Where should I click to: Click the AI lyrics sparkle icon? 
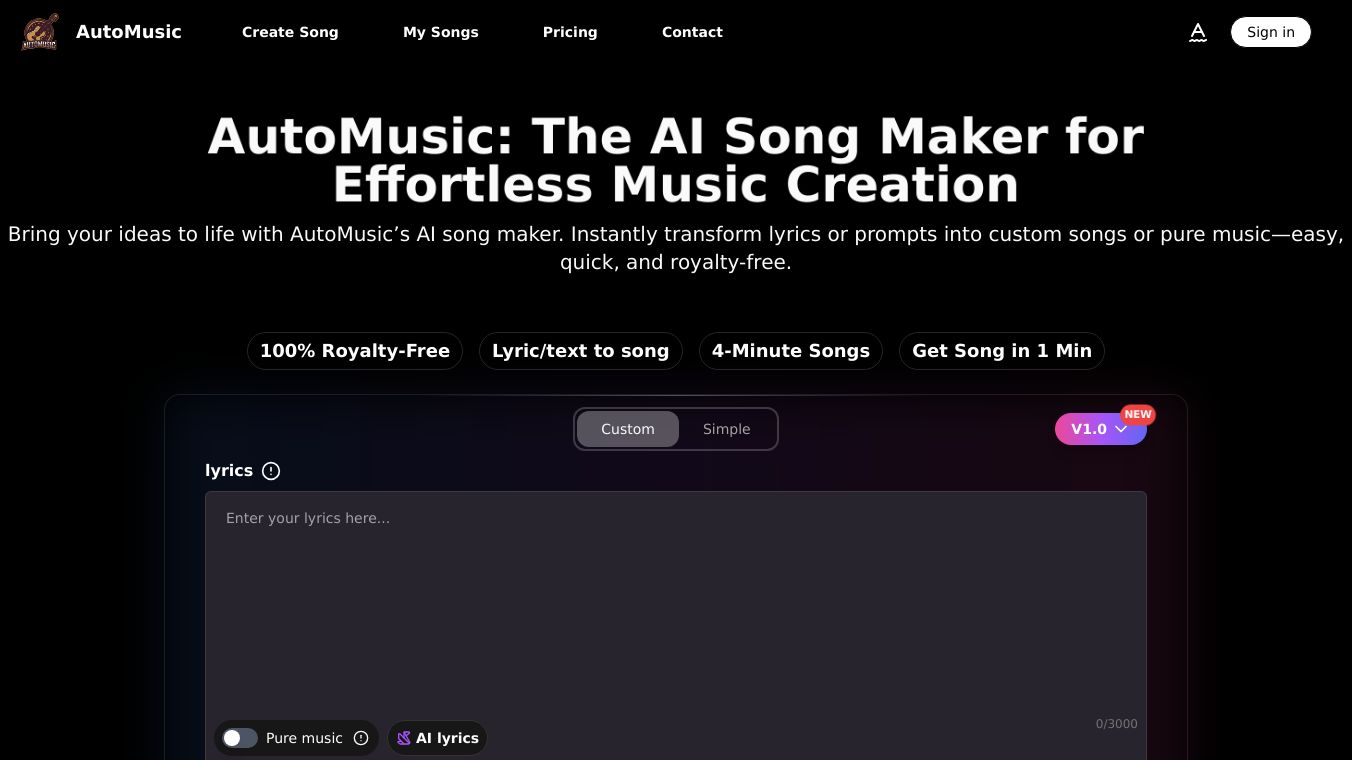tap(404, 738)
